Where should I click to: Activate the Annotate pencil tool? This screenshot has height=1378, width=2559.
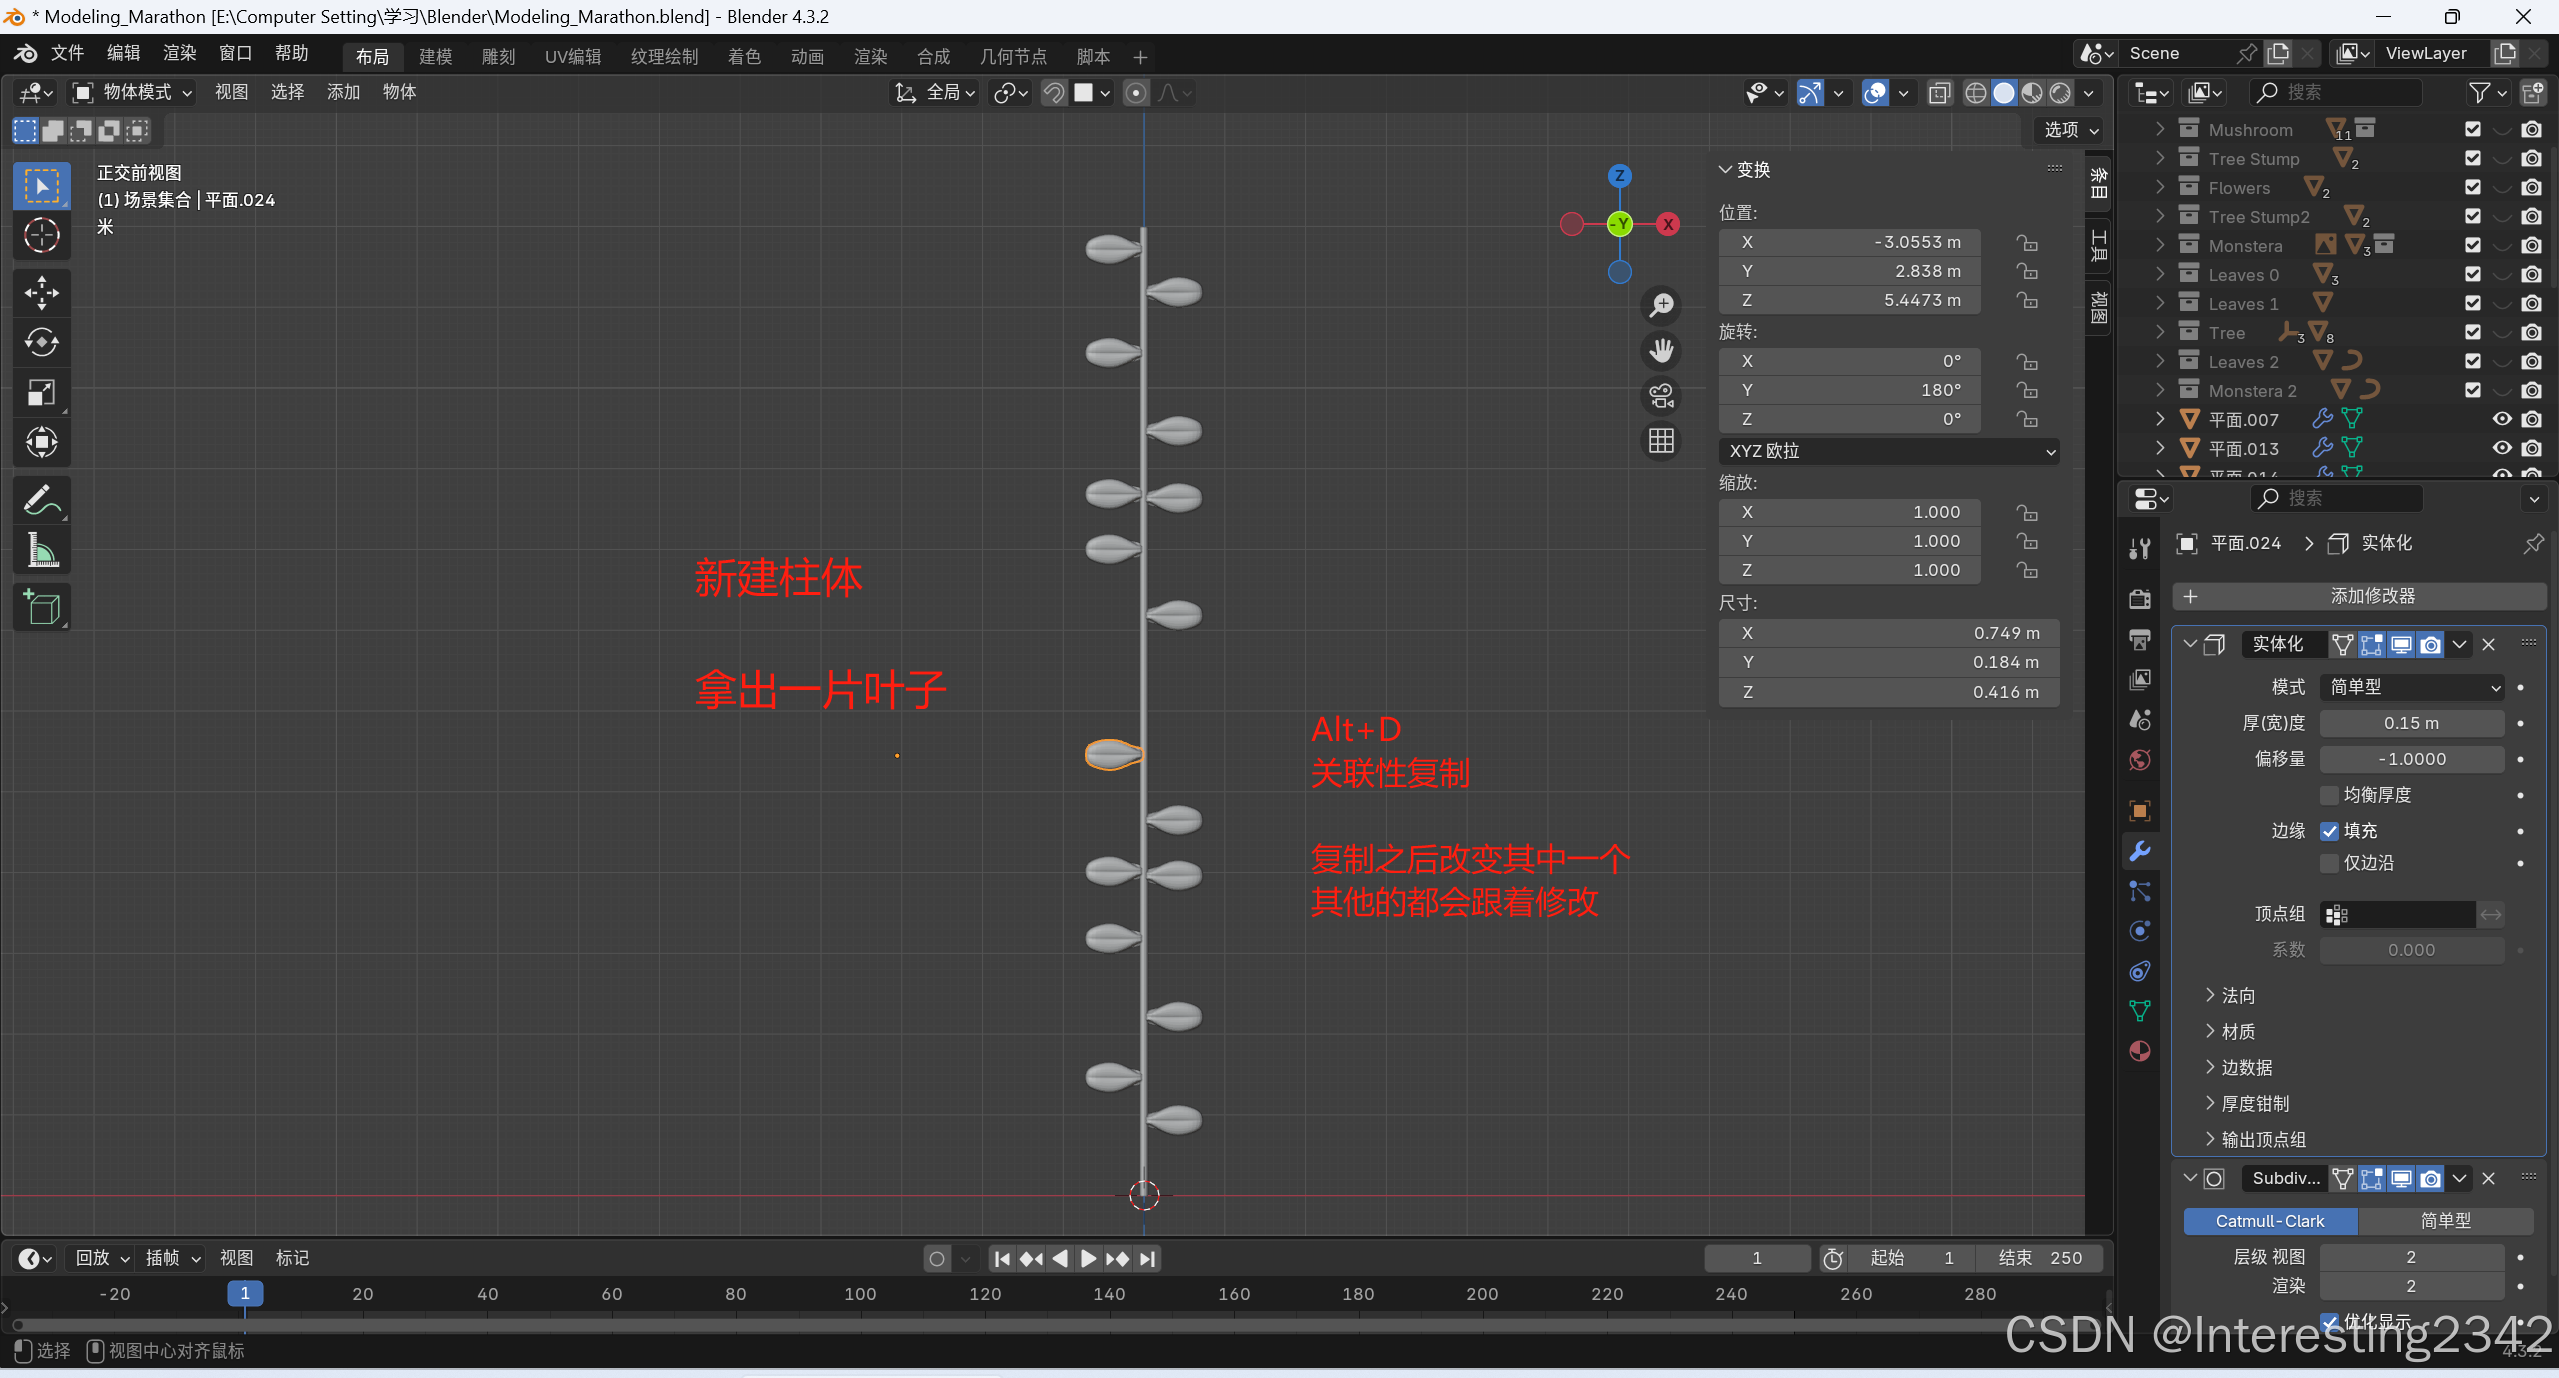coord(41,500)
